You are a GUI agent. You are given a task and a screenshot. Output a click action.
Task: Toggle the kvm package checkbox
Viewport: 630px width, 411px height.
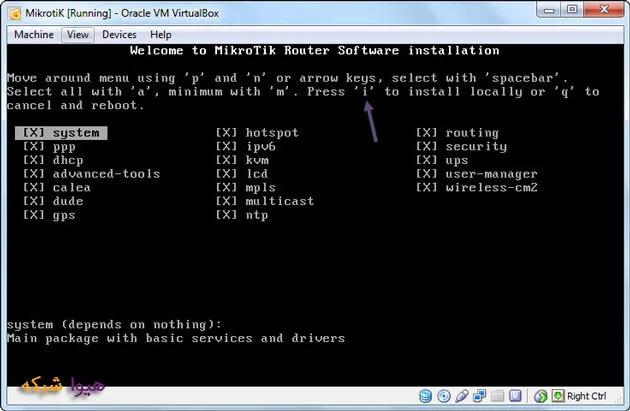click(x=226, y=160)
